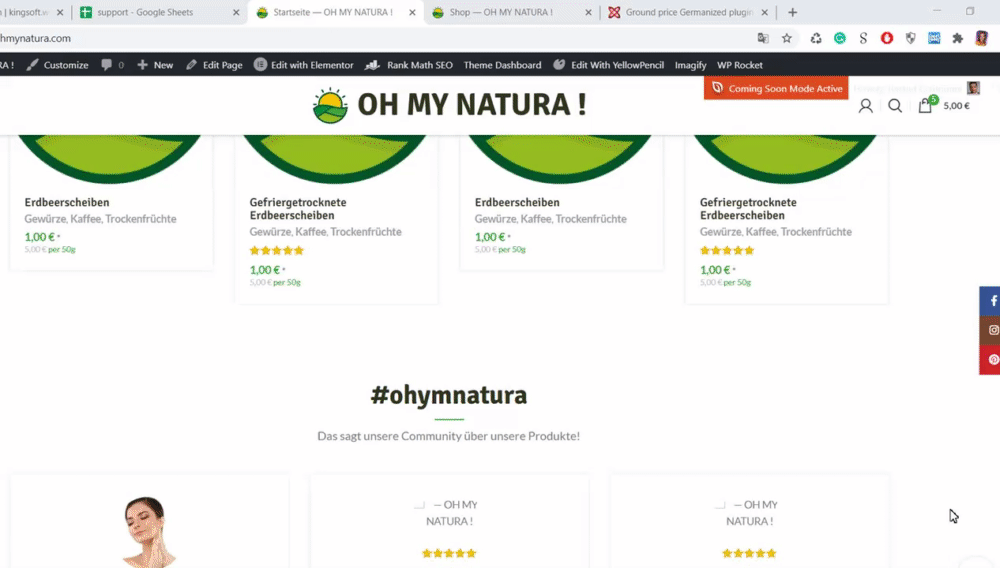This screenshot has height=568, width=1000.
Task: Open the Grammarly extension icon
Action: (840, 38)
